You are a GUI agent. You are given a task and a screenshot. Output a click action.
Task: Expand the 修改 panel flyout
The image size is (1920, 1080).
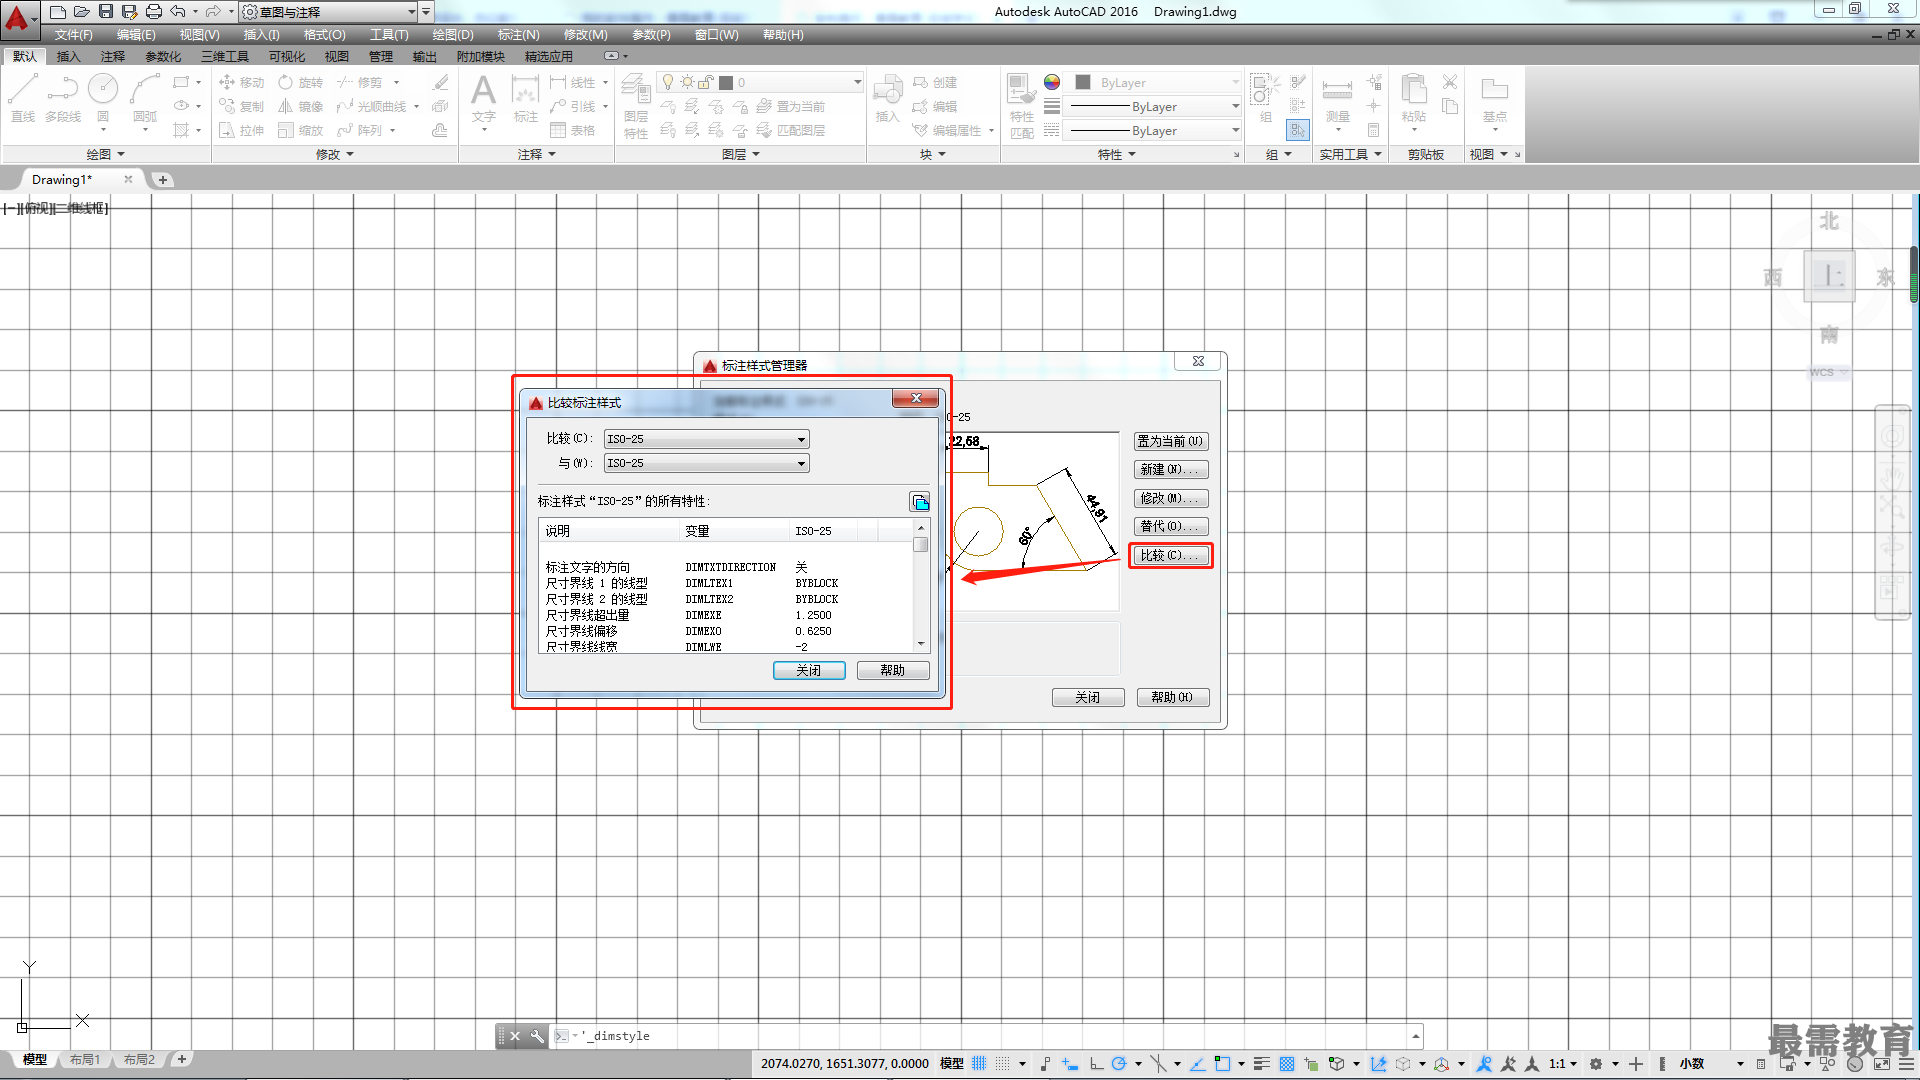[335, 154]
